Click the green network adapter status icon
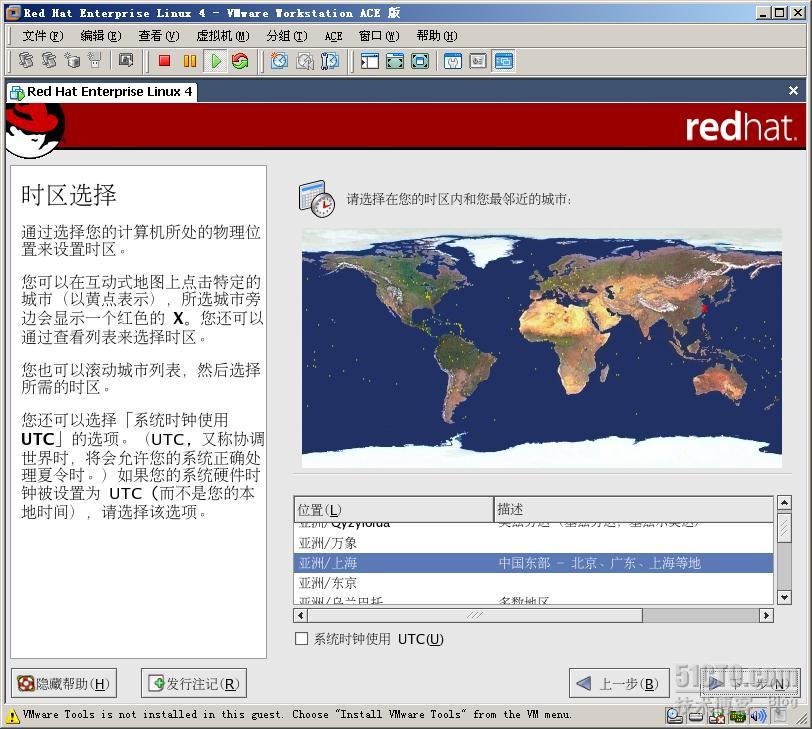Image resolution: width=812 pixels, height=729 pixels. click(x=737, y=716)
